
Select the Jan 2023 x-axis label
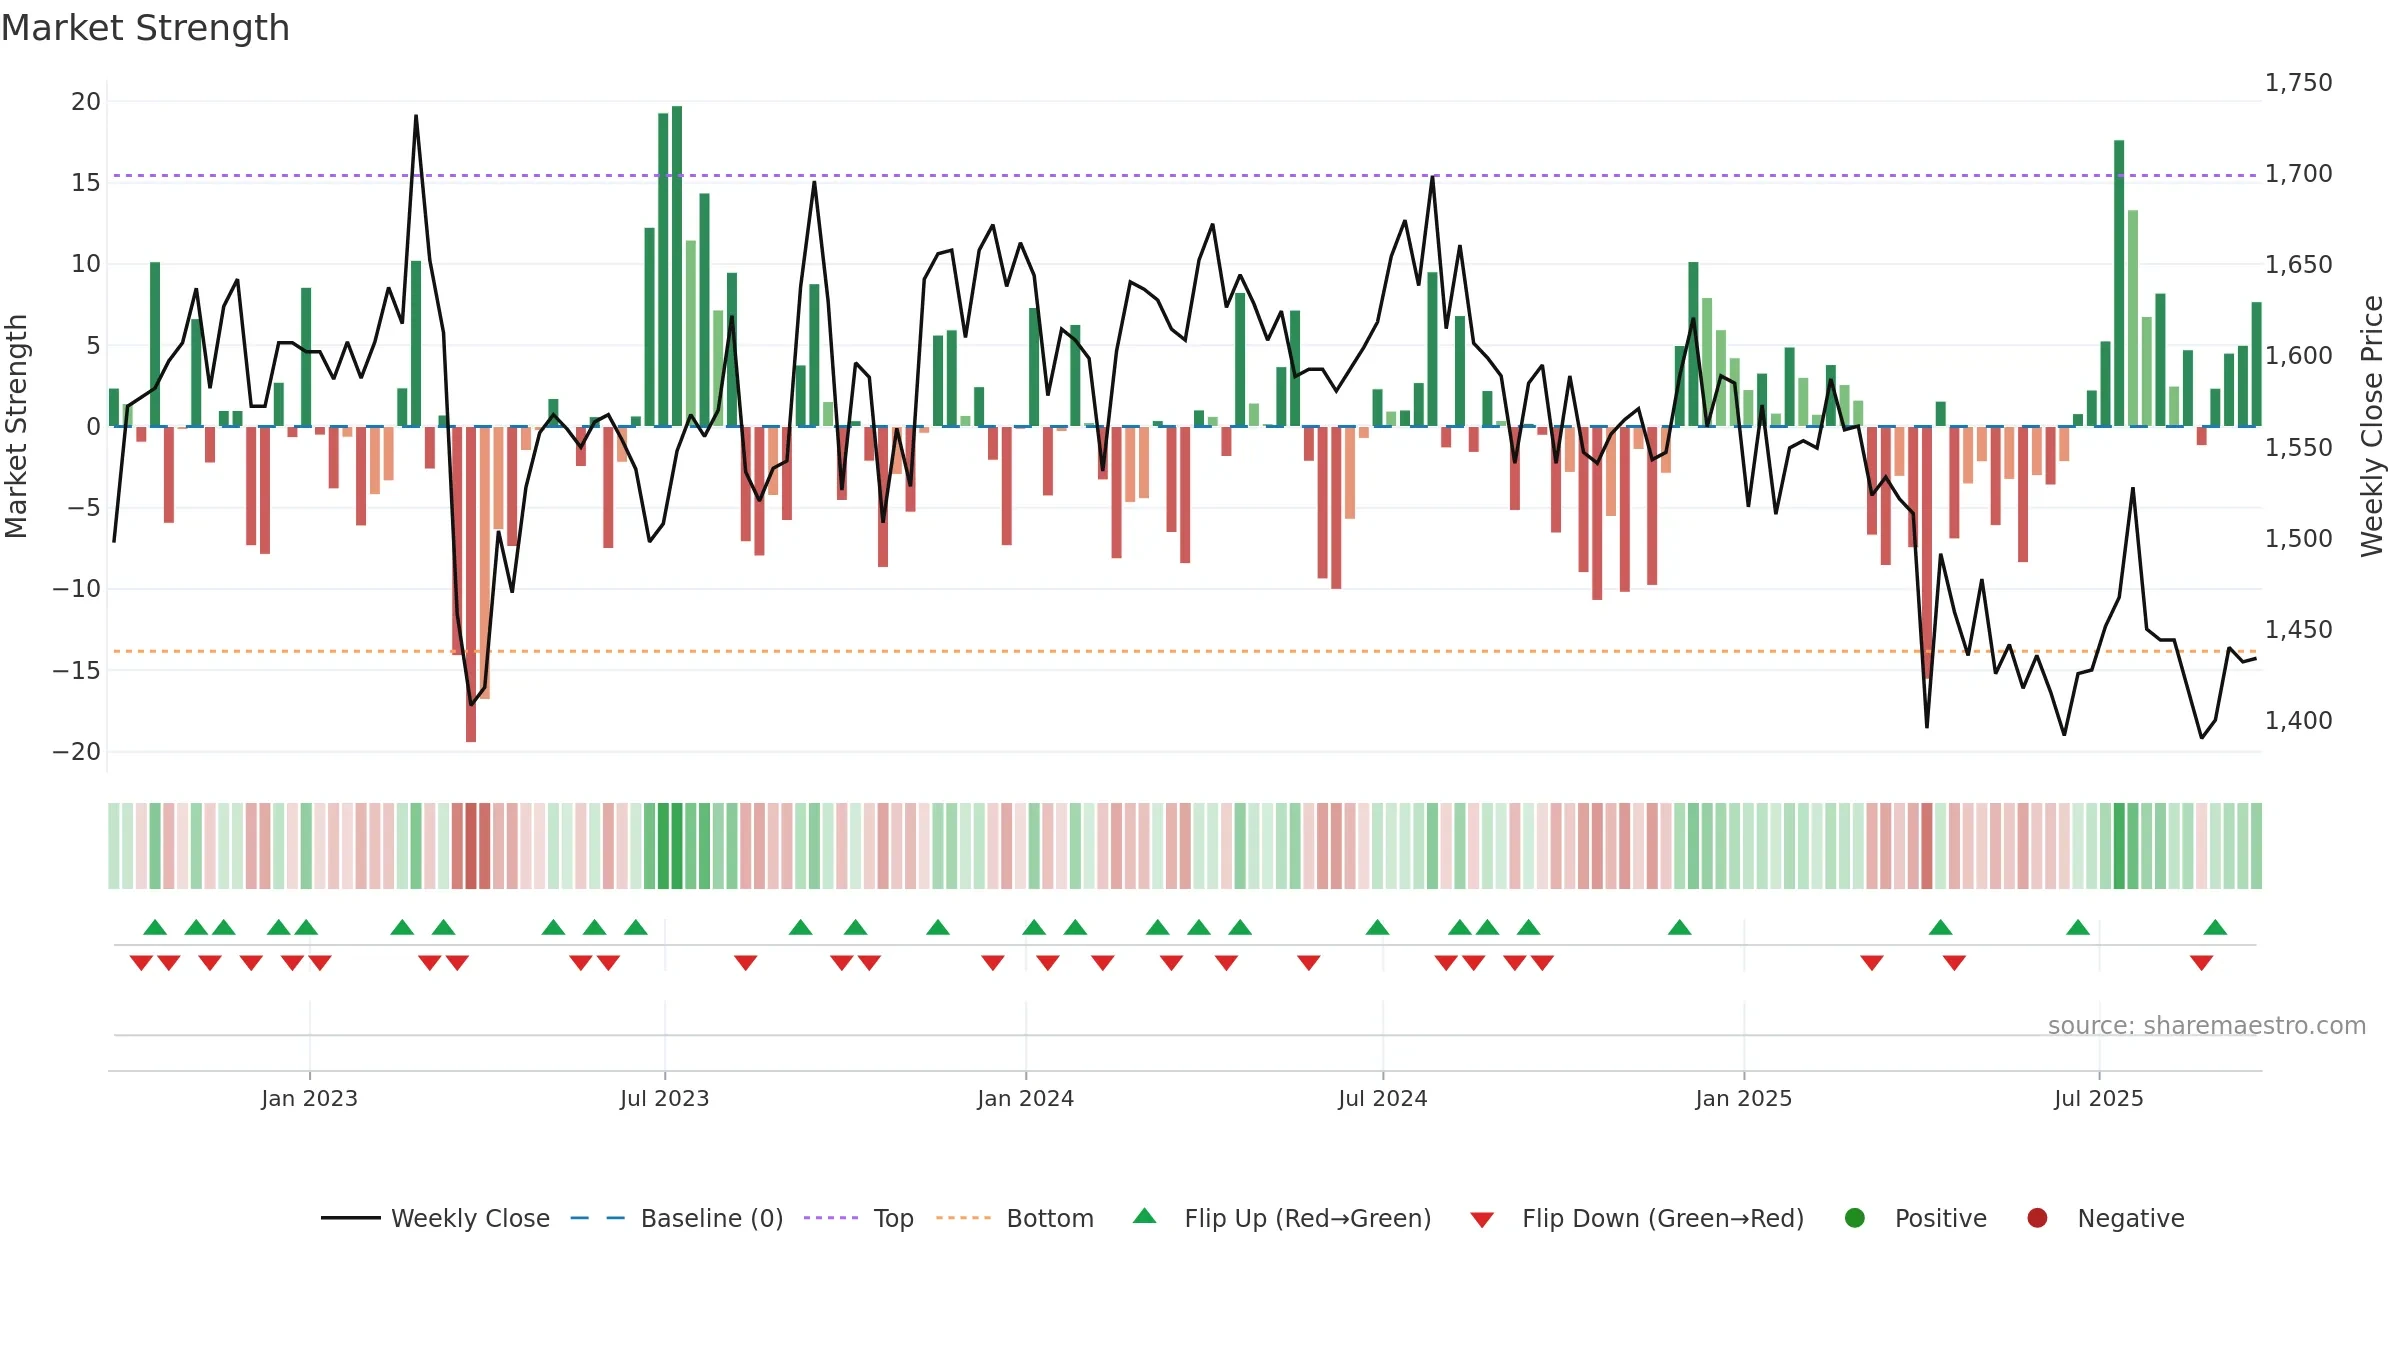click(309, 1099)
